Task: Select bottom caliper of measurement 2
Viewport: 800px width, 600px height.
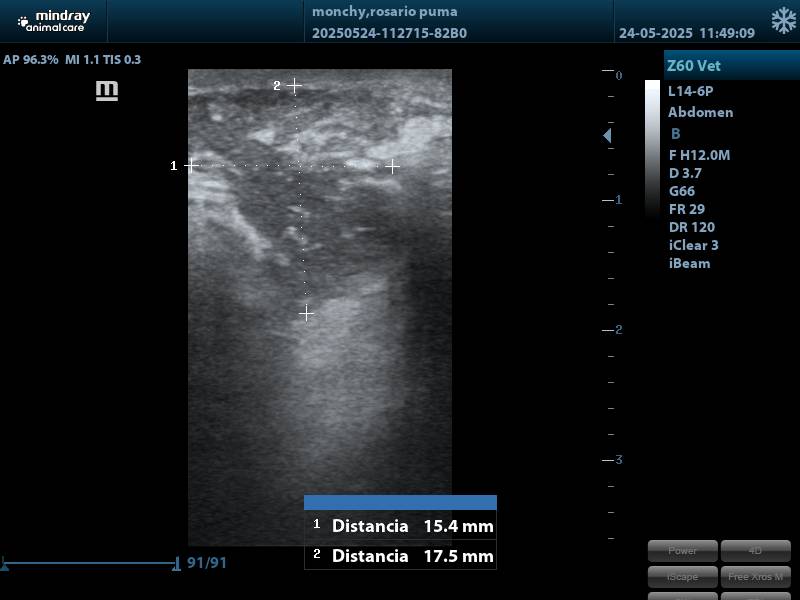Action: [x=306, y=314]
